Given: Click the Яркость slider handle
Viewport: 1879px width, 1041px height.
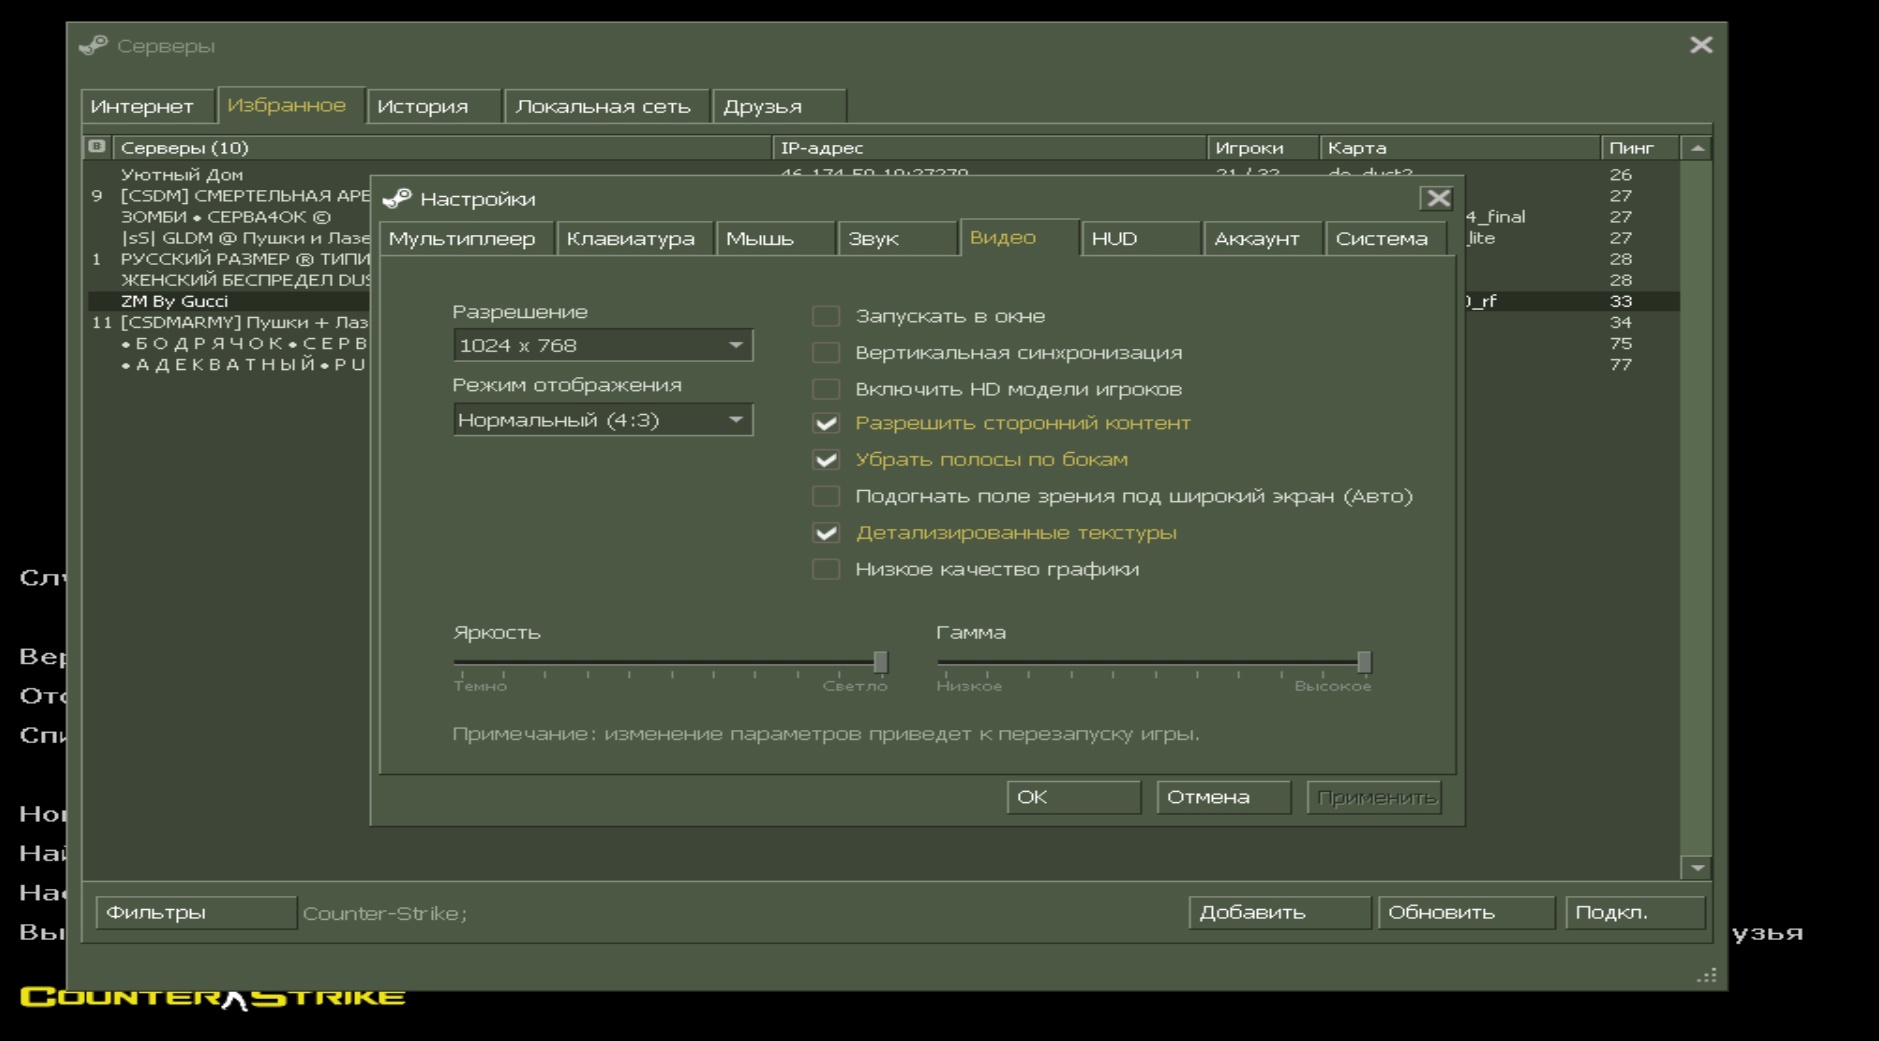Looking at the screenshot, I should (880, 662).
